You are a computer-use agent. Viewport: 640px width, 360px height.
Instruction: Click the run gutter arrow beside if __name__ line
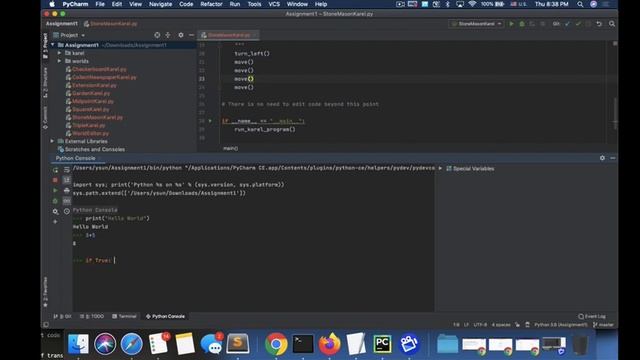coord(210,121)
